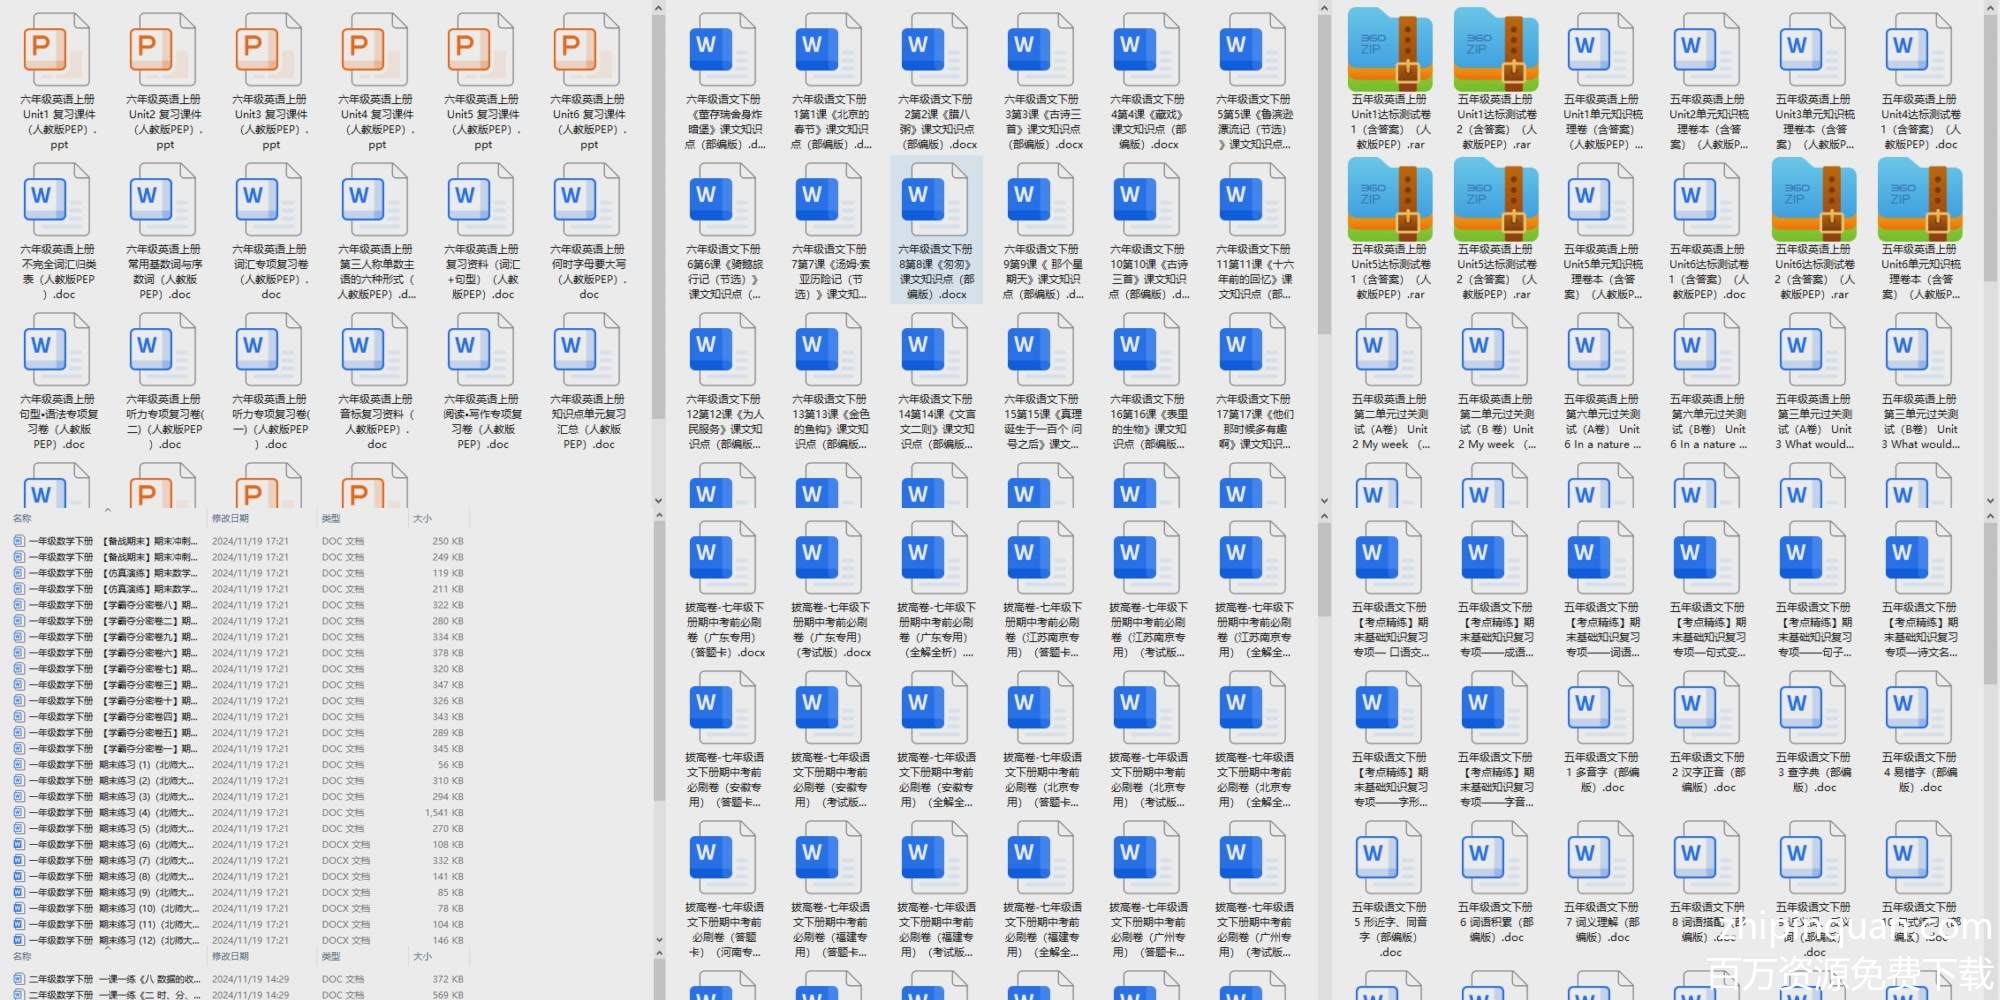Click scroll-down arrow of 六年级语文下册 icon pane

1324,500
